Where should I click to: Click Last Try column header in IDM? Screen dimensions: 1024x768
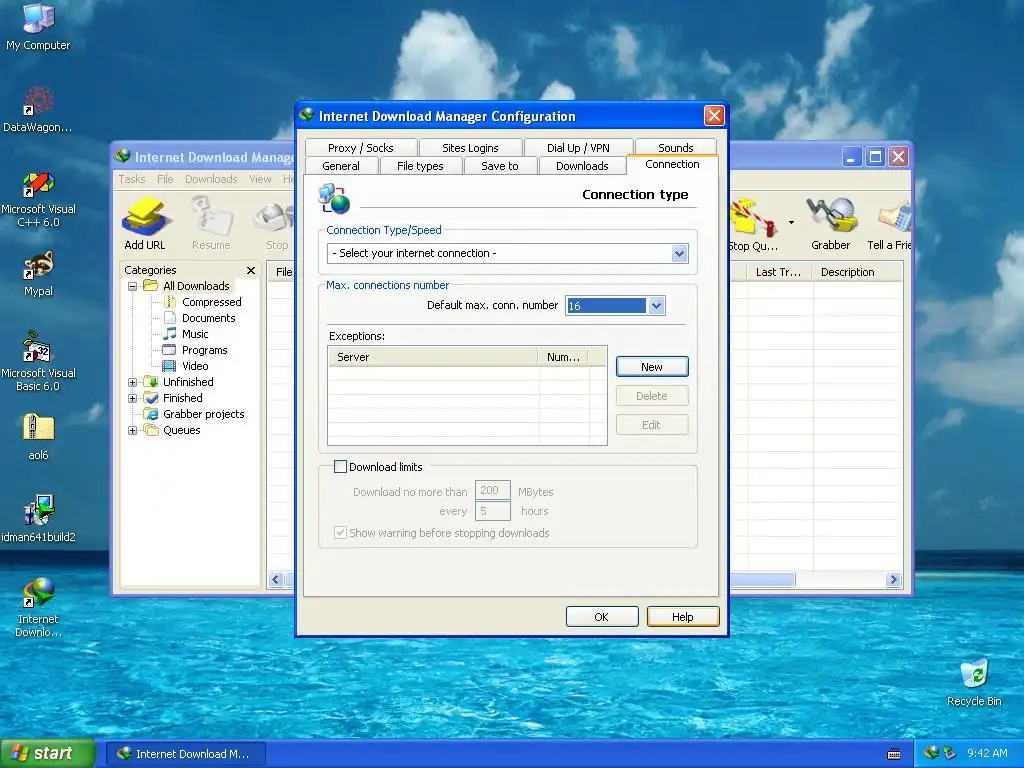pos(780,272)
